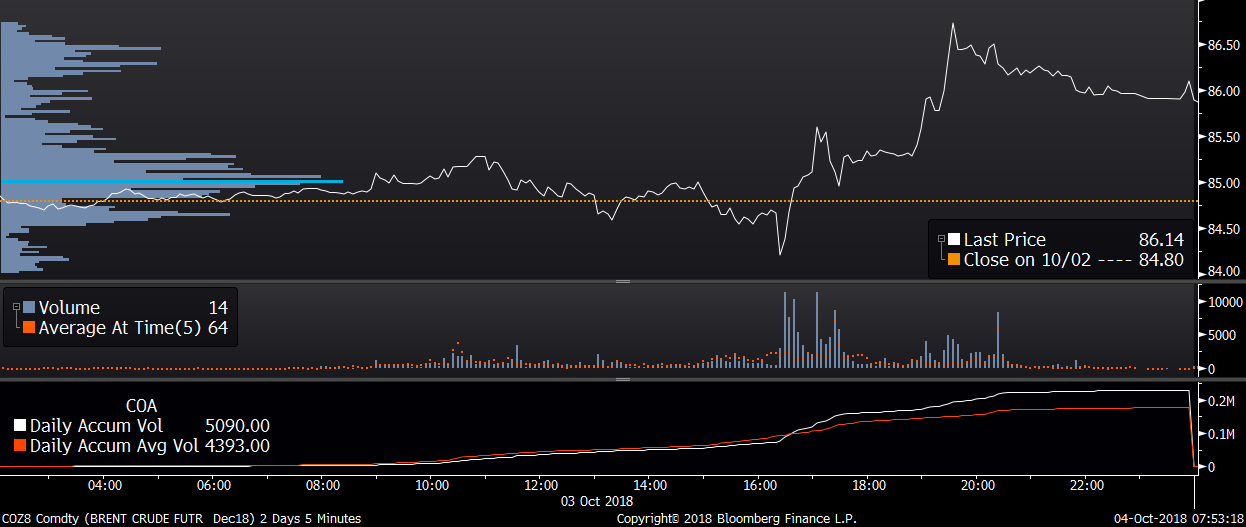This screenshot has height=527, width=1246.
Task: Click the 03 Oct 2018 date label
Action: point(595,503)
